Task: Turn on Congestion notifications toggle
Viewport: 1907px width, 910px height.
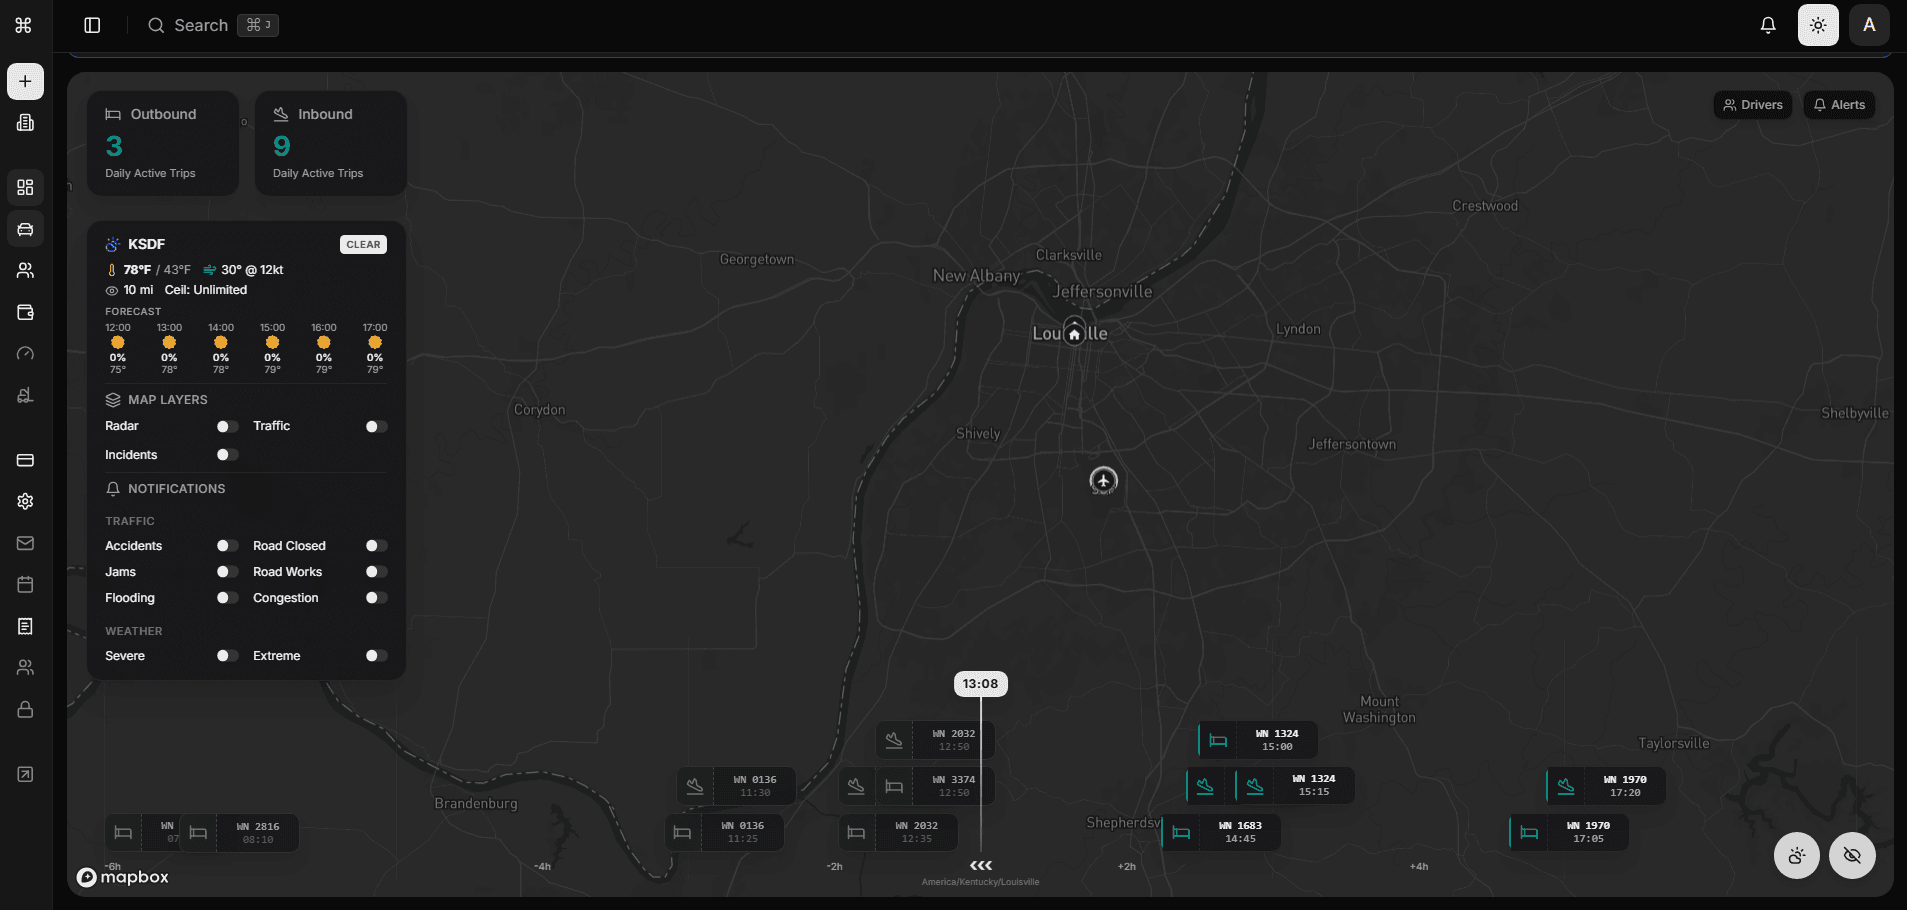Action: pyautogui.click(x=376, y=598)
